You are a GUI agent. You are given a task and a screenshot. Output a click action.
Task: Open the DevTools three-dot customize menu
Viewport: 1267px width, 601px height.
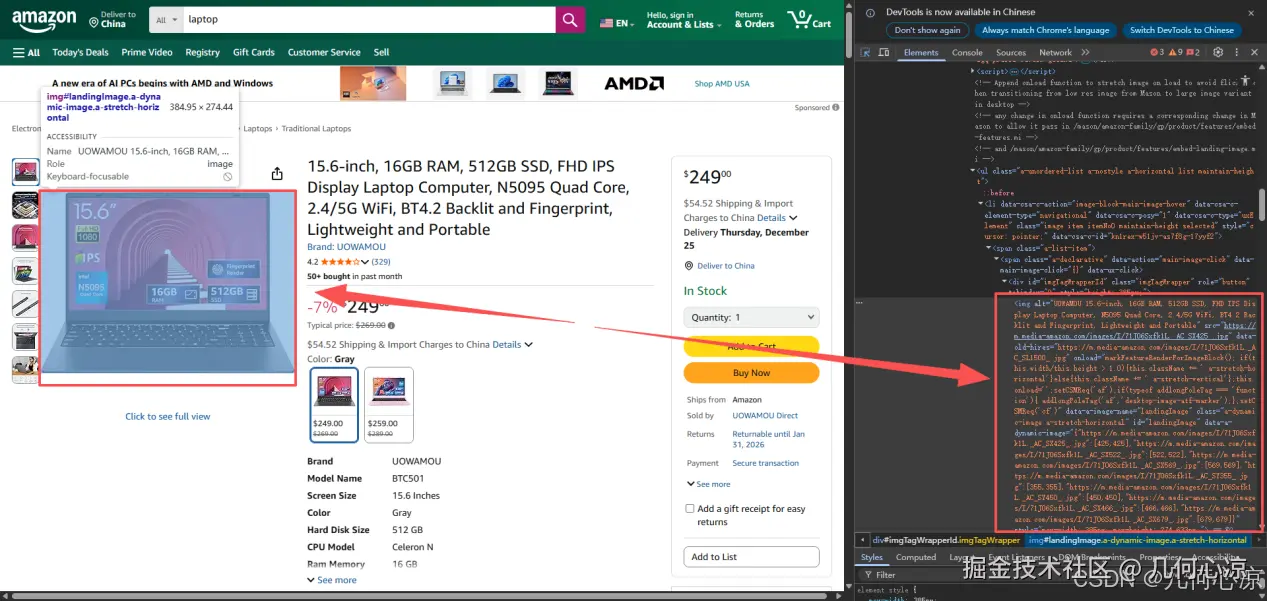pyautogui.click(x=1236, y=52)
